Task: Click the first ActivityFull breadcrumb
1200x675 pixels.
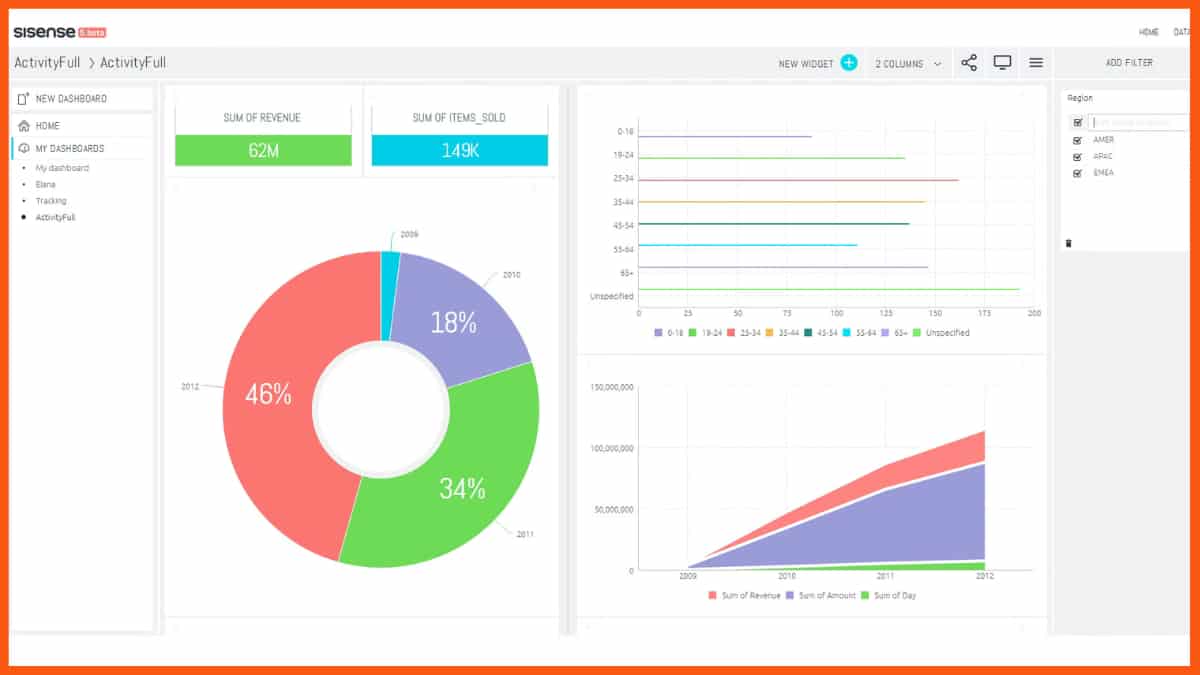Action: pos(47,63)
